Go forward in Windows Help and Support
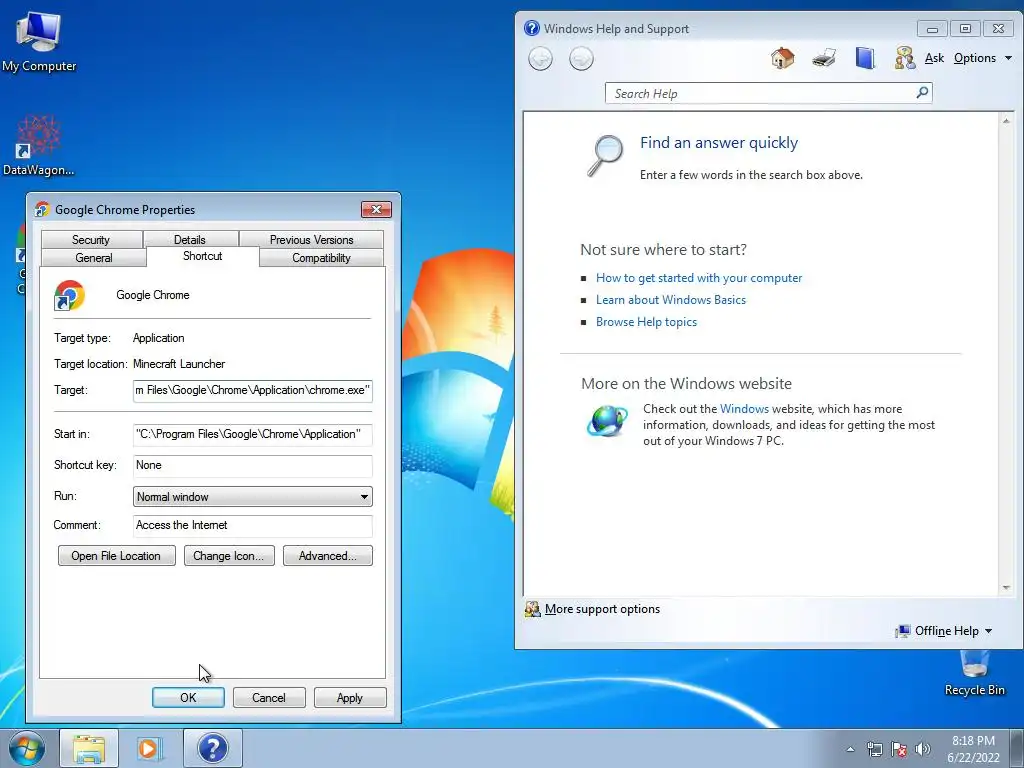 (581, 59)
